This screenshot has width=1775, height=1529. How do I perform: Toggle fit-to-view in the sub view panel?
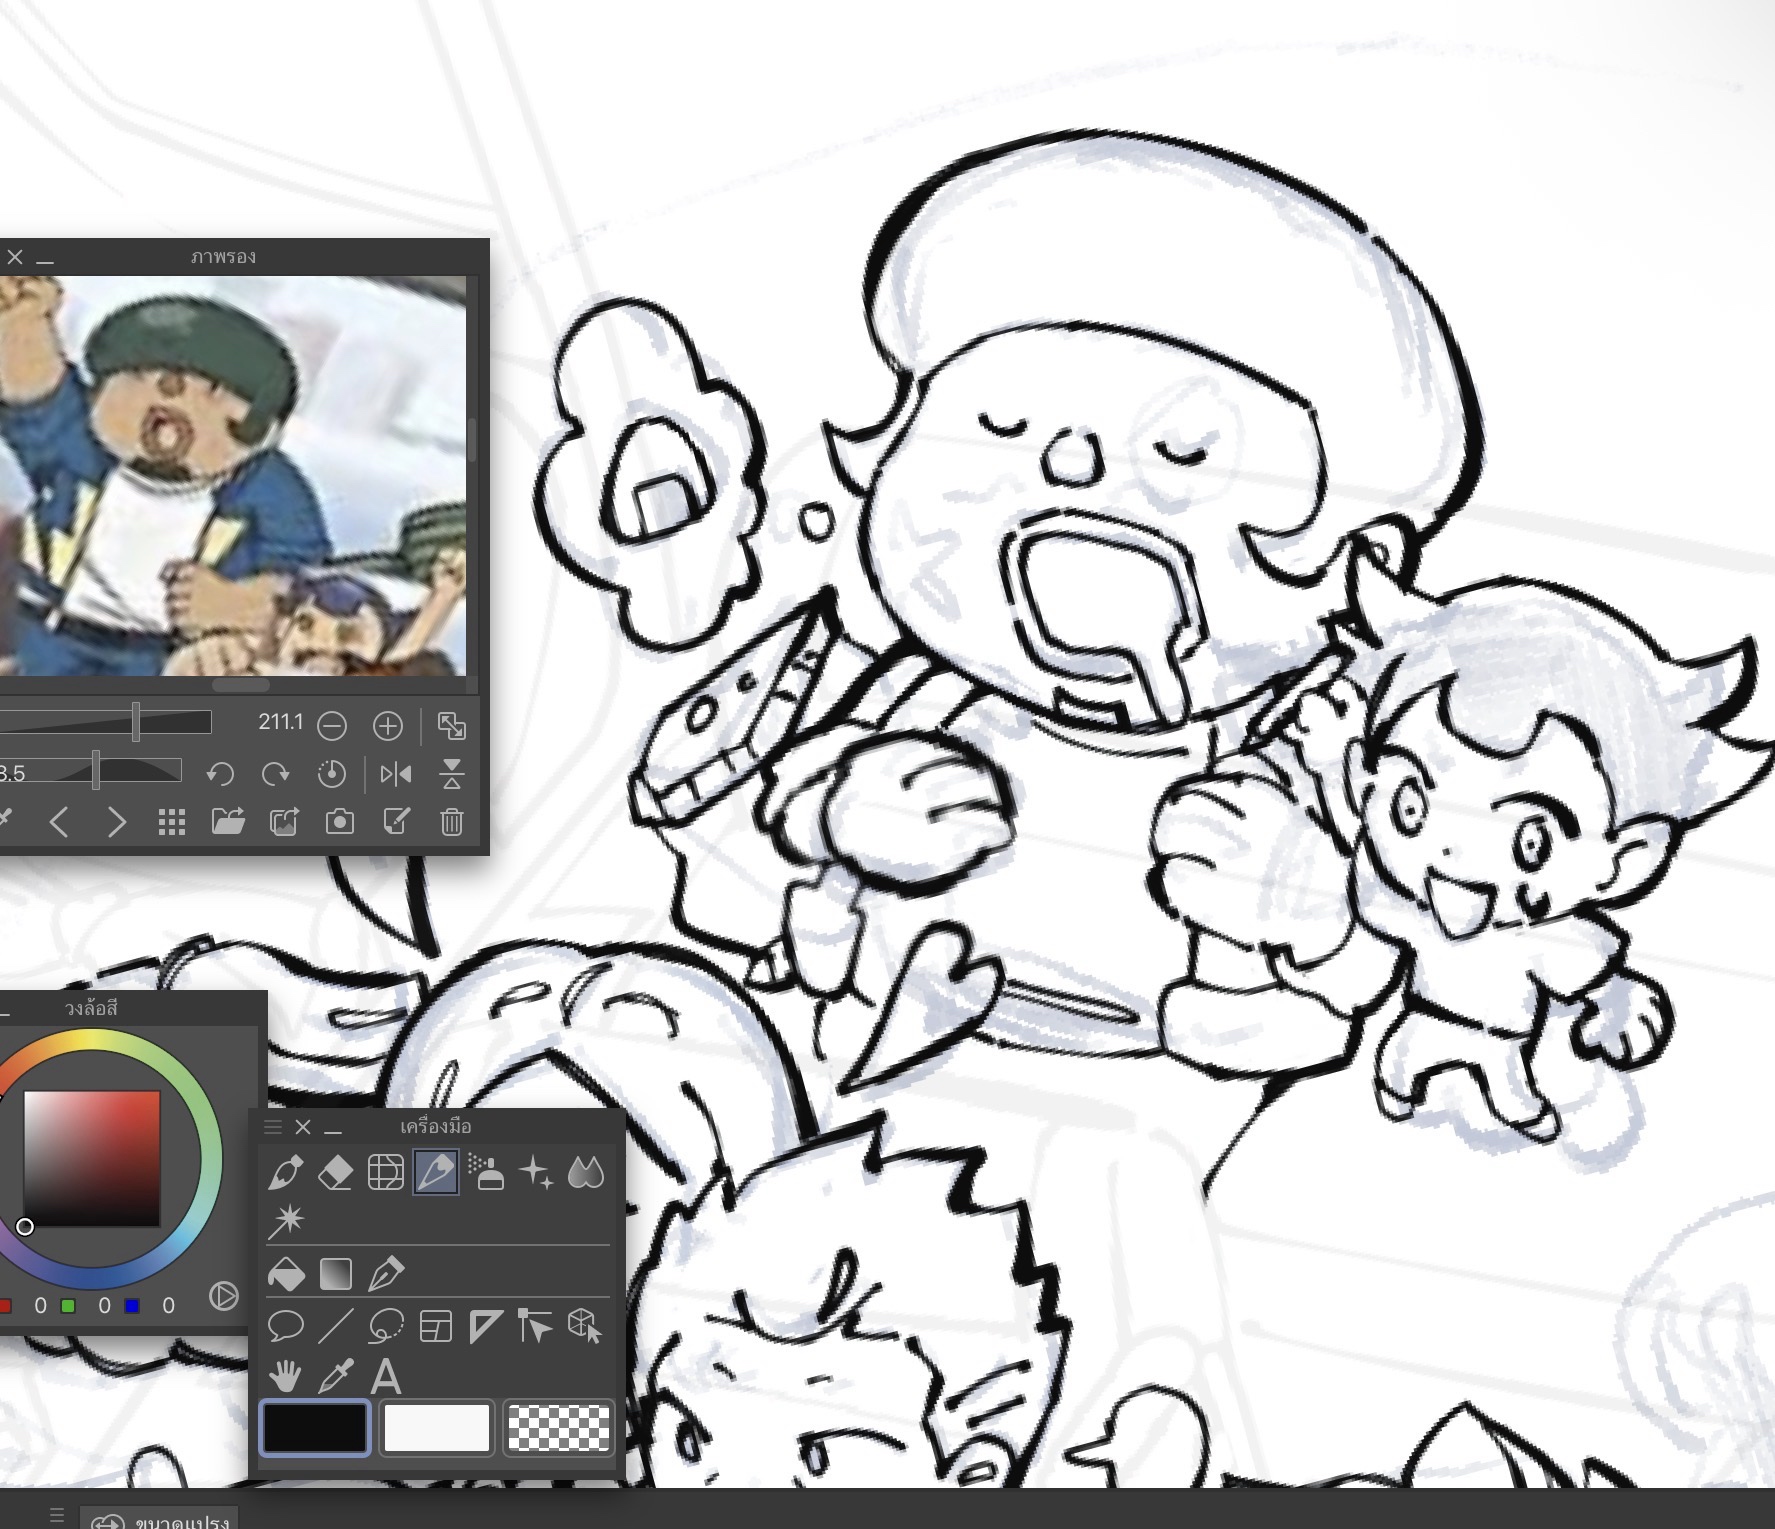click(452, 726)
